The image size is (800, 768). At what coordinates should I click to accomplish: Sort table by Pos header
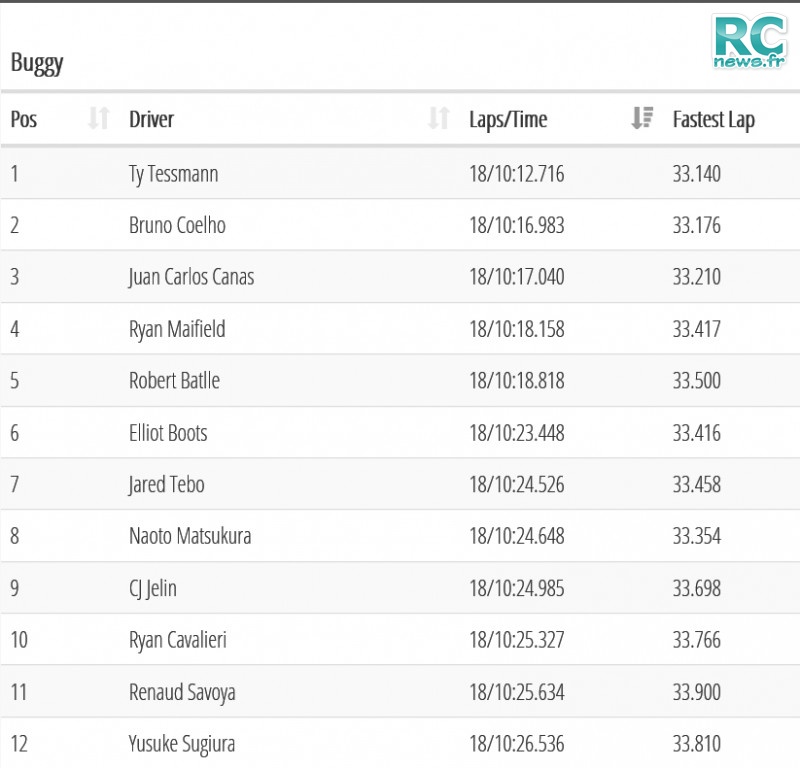24,119
